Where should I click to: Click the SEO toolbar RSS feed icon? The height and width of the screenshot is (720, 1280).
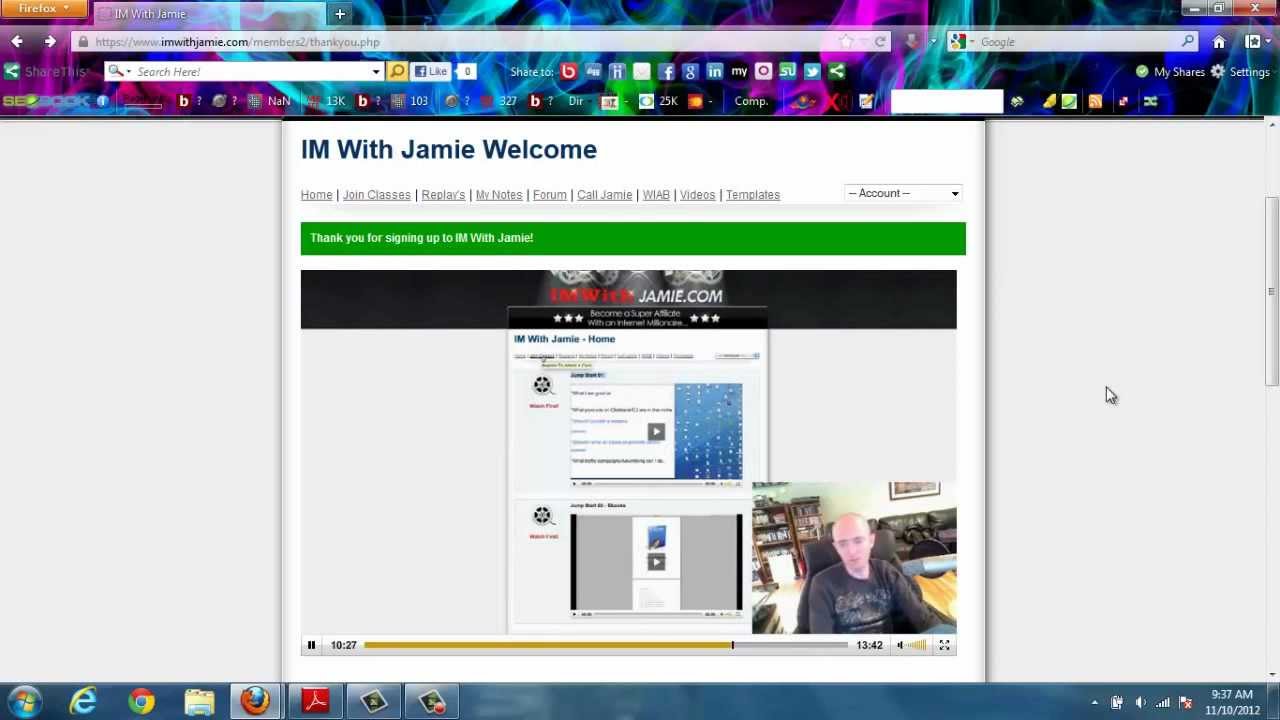click(1095, 101)
